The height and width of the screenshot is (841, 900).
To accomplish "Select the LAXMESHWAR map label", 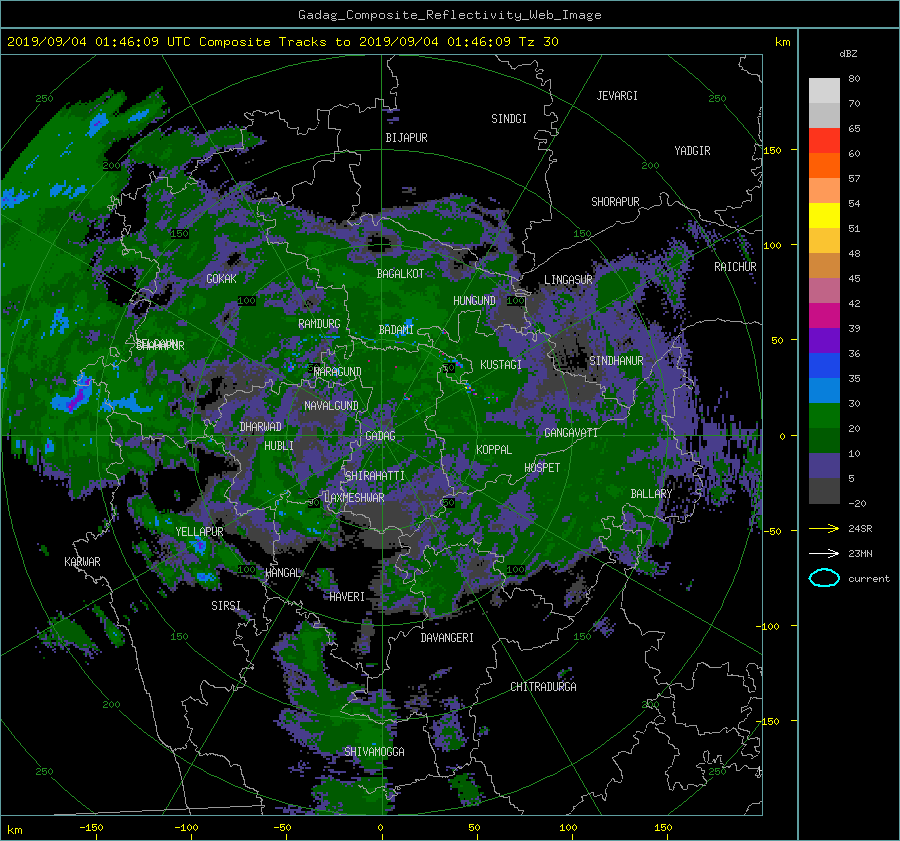I will [354, 498].
